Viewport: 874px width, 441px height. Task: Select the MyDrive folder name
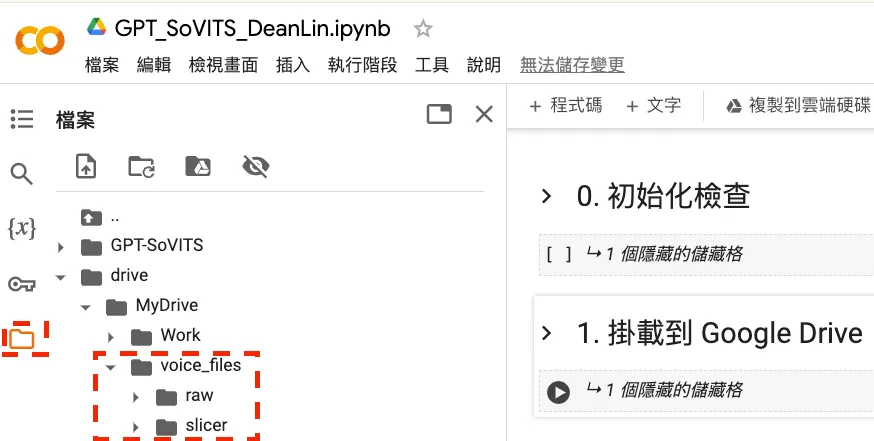tap(167, 305)
